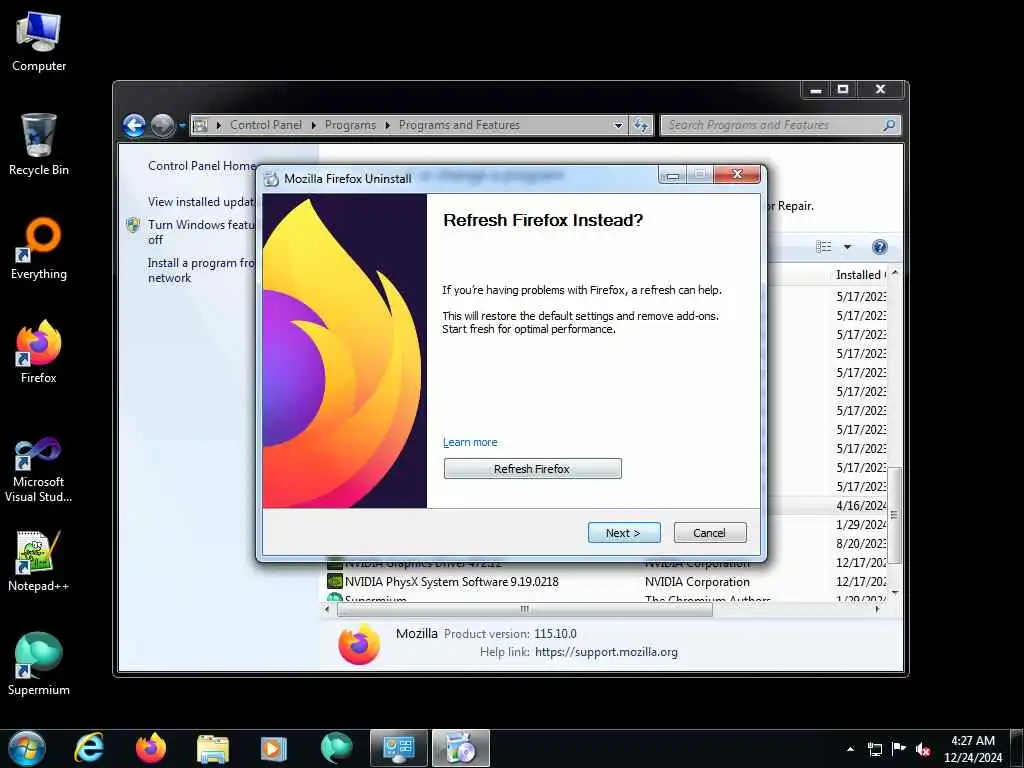Click Learn more in uninstall dialog
1024x768 pixels.
click(470, 442)
